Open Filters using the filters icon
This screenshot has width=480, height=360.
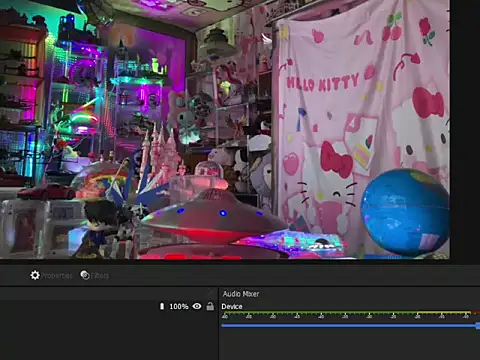click(x=85, y=275)
